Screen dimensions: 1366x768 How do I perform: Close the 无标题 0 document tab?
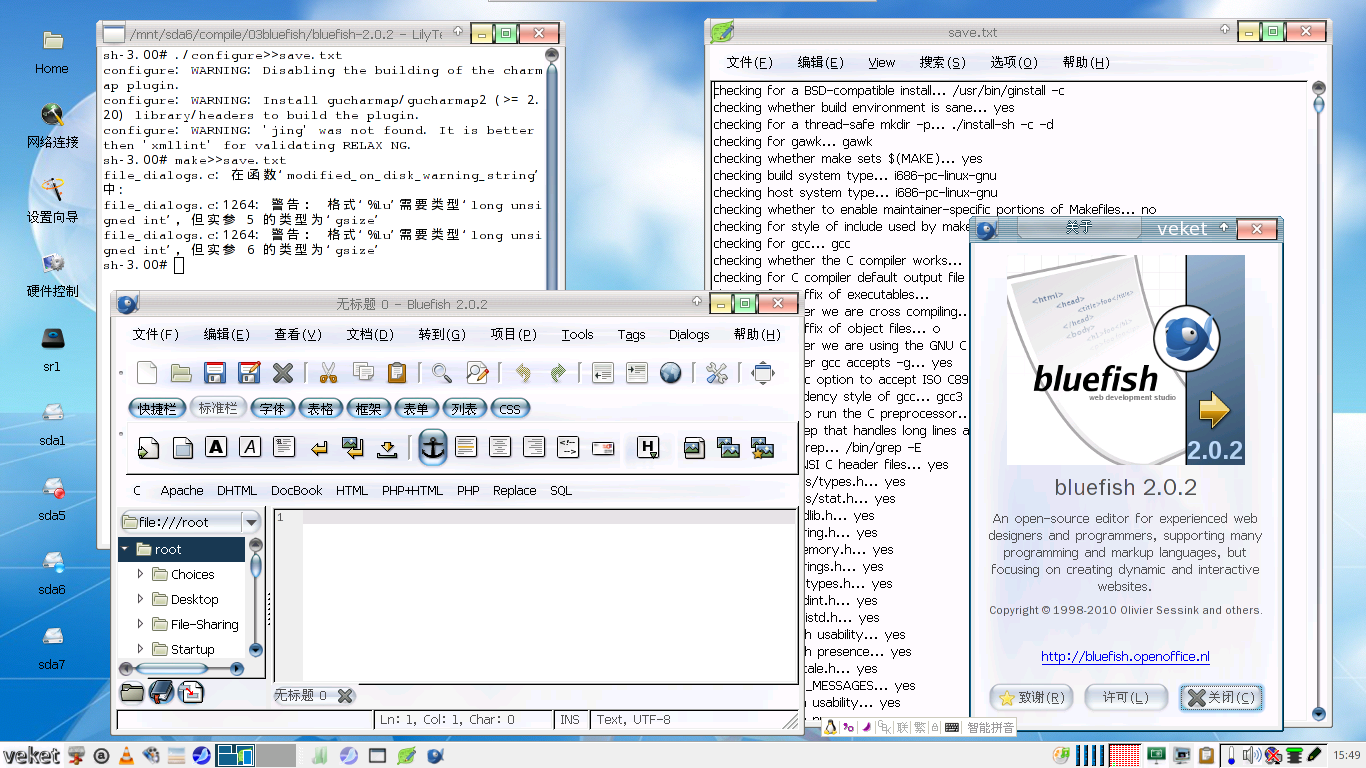[345, 695]
